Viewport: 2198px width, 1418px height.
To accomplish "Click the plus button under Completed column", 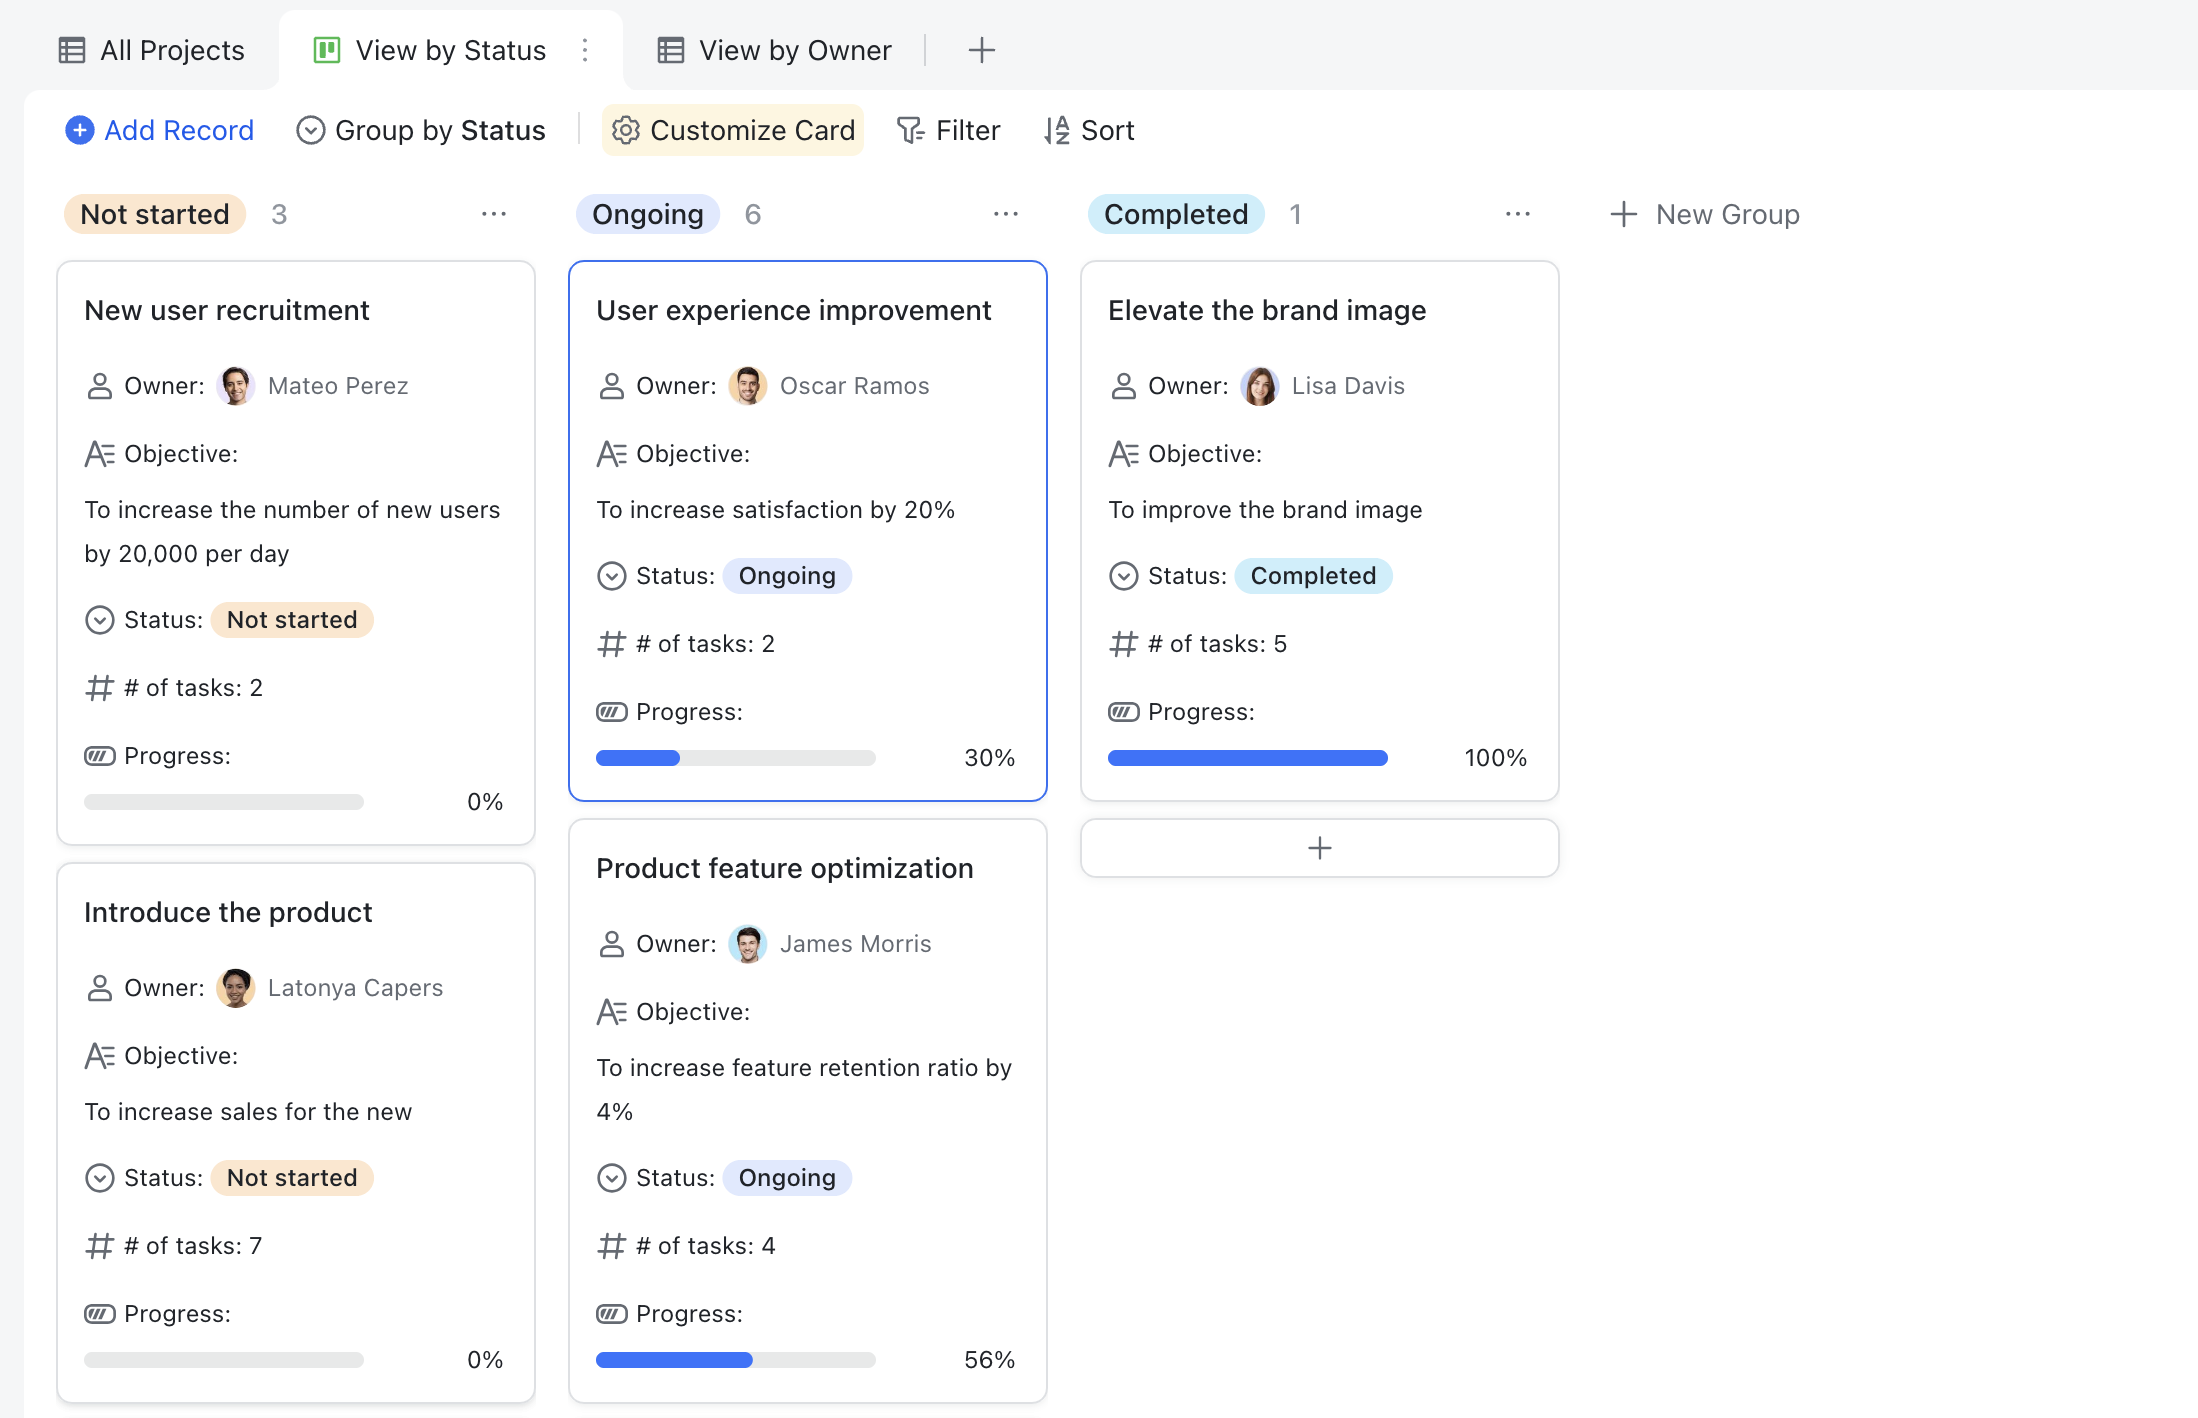I will click(1318, 848).
